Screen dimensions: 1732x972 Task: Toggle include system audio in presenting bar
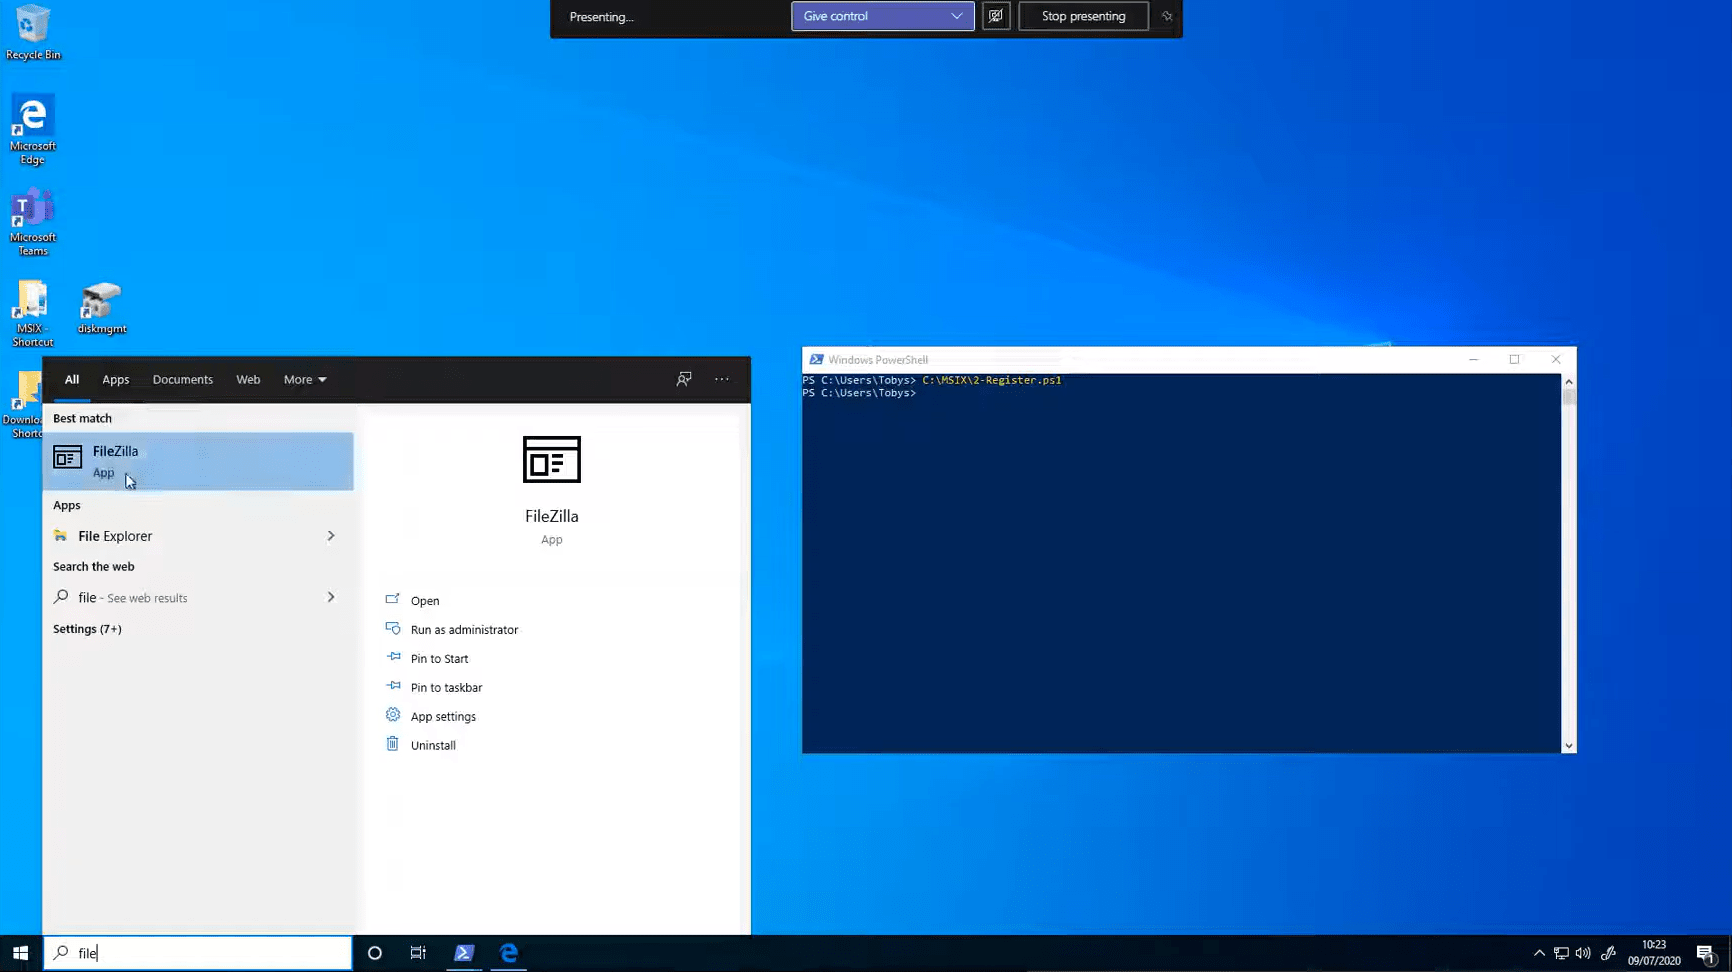click(x=996, y=16)
